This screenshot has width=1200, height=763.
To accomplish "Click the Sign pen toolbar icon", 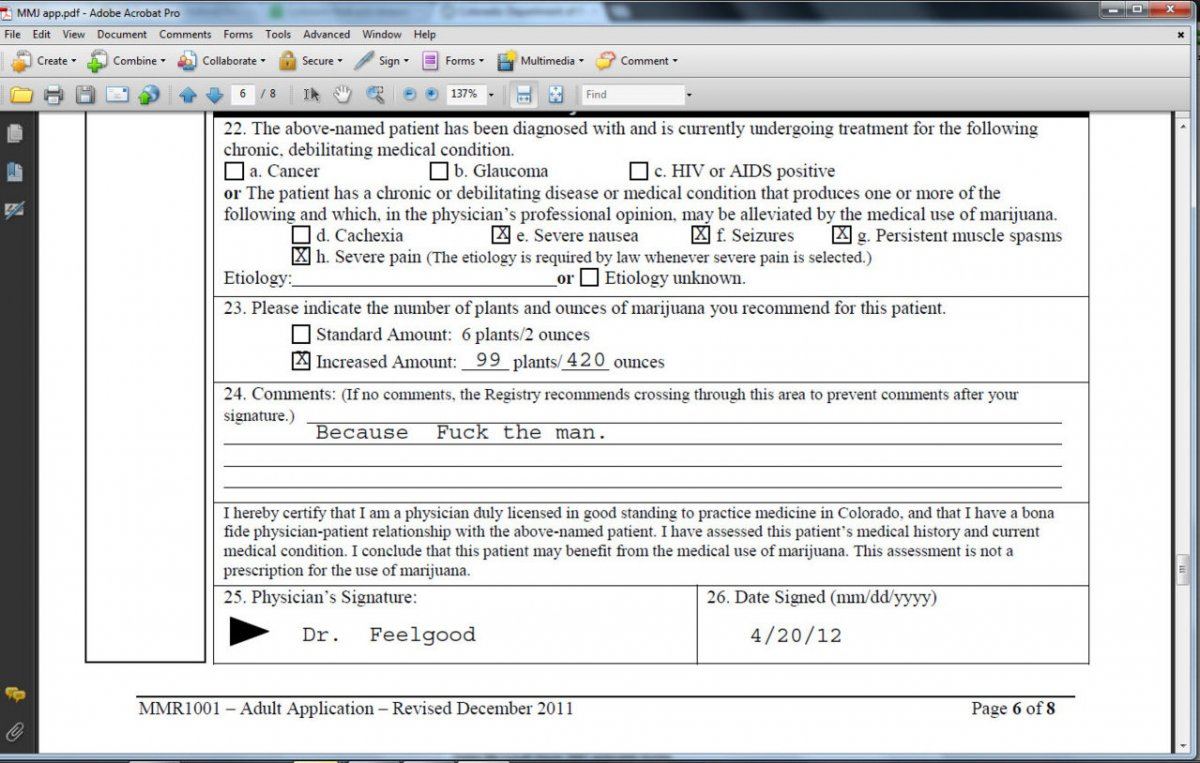I will [x=364, y=61].
